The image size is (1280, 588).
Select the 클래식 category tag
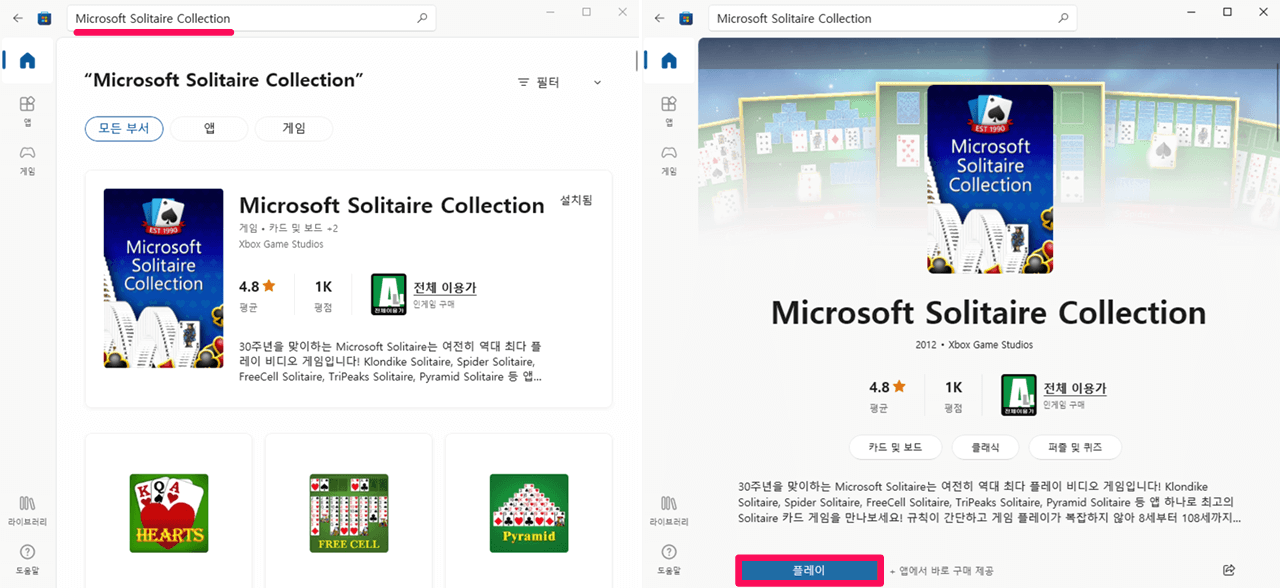tap(985, 447)
